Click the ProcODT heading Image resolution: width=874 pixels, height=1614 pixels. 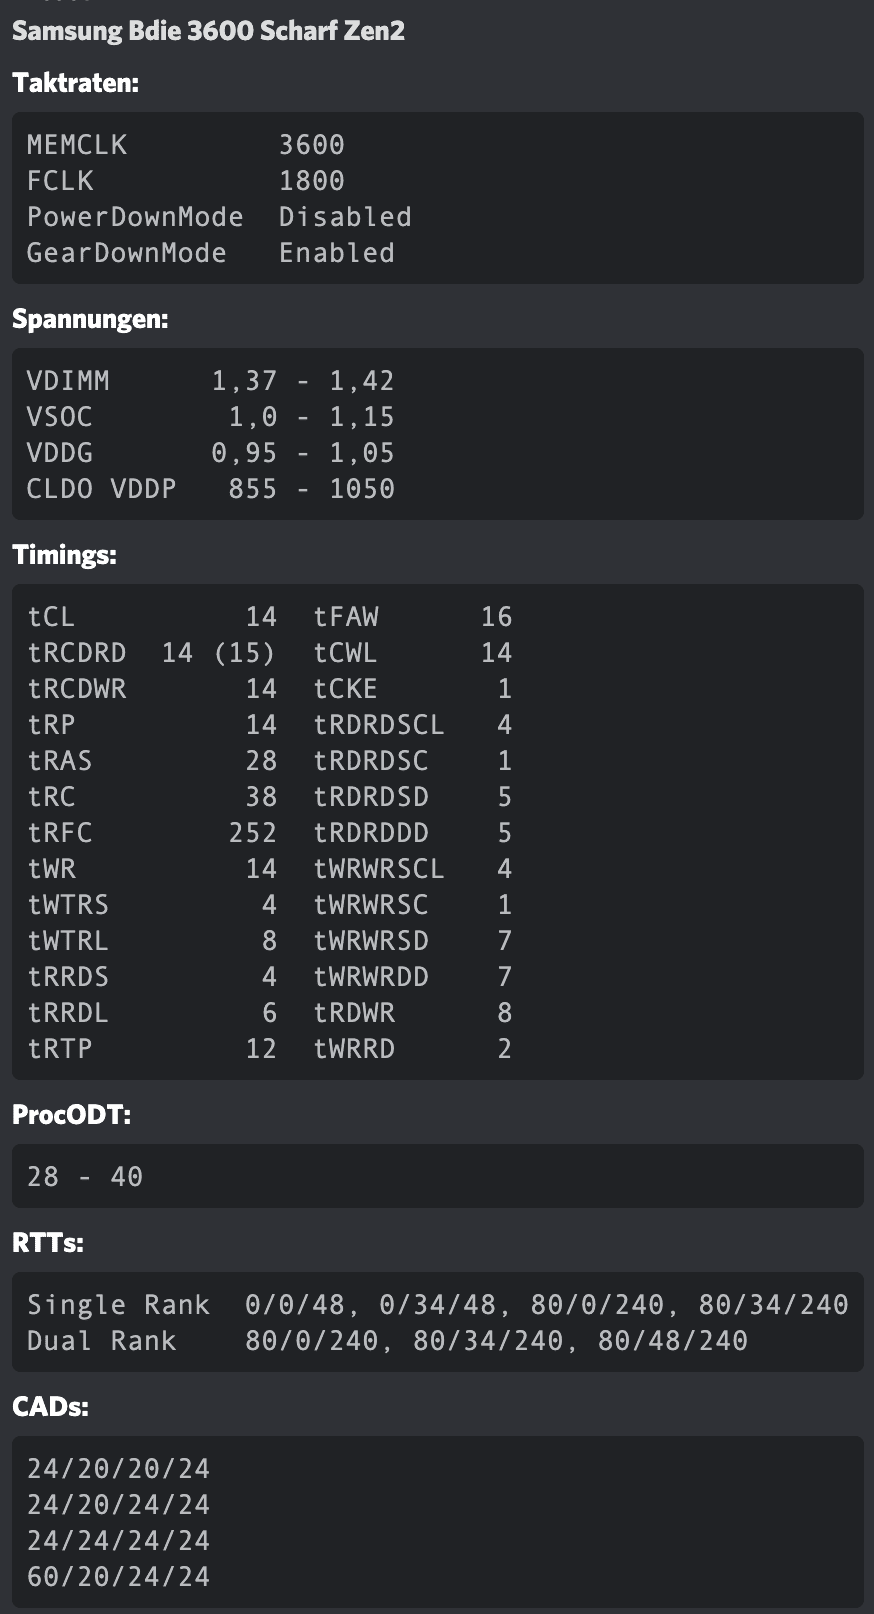tap(71, 1115)
